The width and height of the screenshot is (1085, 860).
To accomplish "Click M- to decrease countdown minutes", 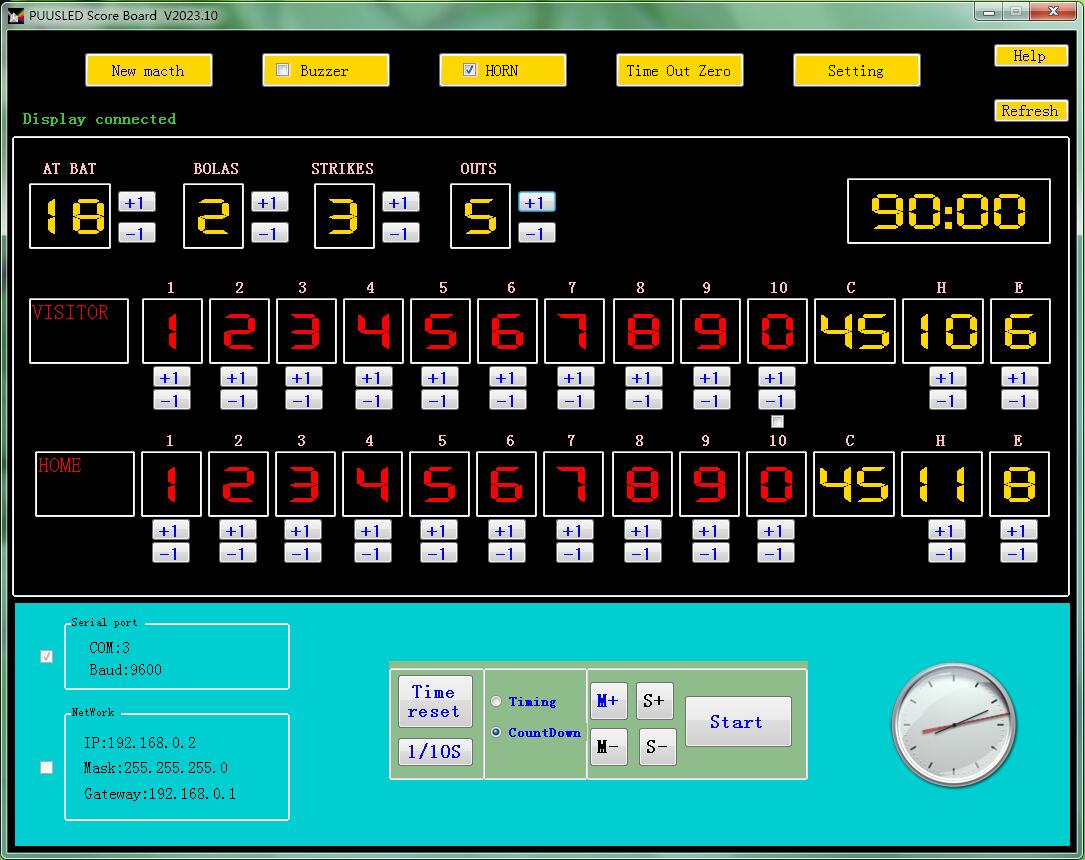I will click(x=608, y=746).
